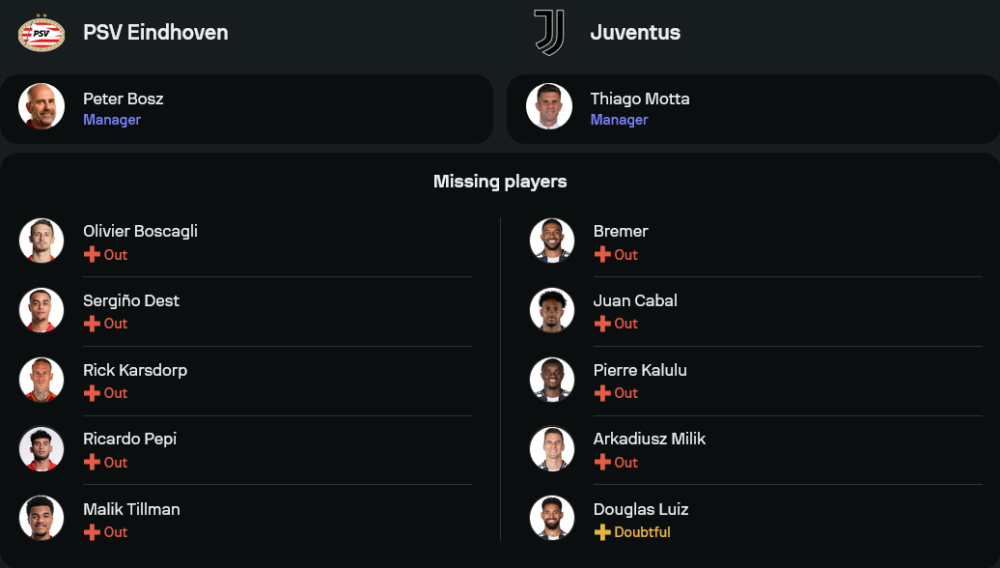Click the Thiago Motta manager name

click(639, 99)
